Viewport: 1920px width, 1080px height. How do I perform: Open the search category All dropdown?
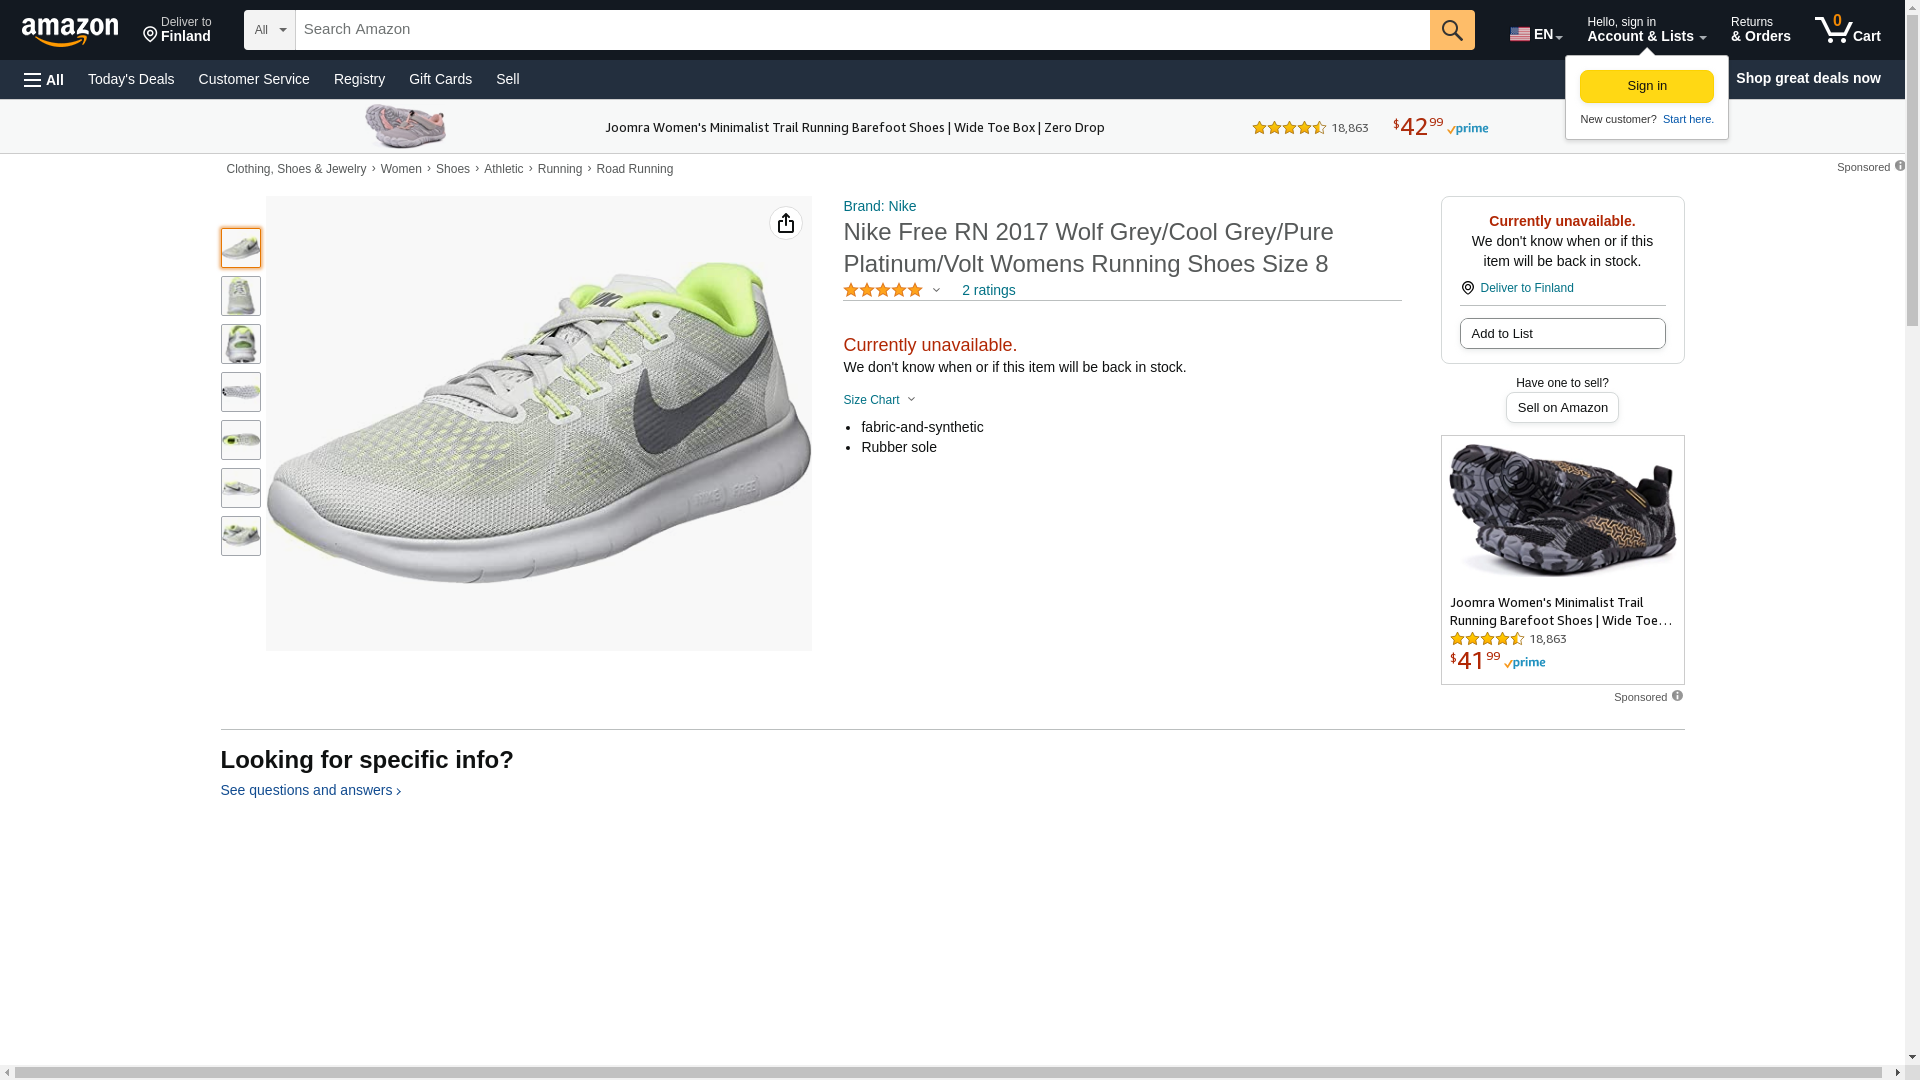click(269, 30)
